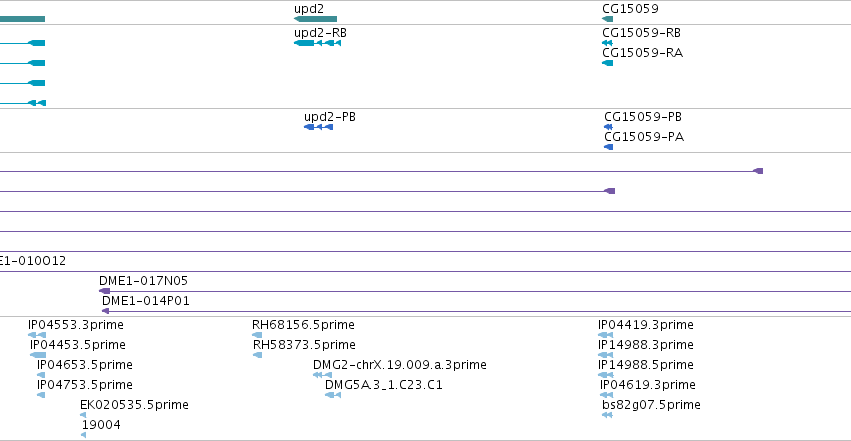Click the upd2-PB coding region glyph
Viewport: 851px width, 441px height.
(319, 127)
